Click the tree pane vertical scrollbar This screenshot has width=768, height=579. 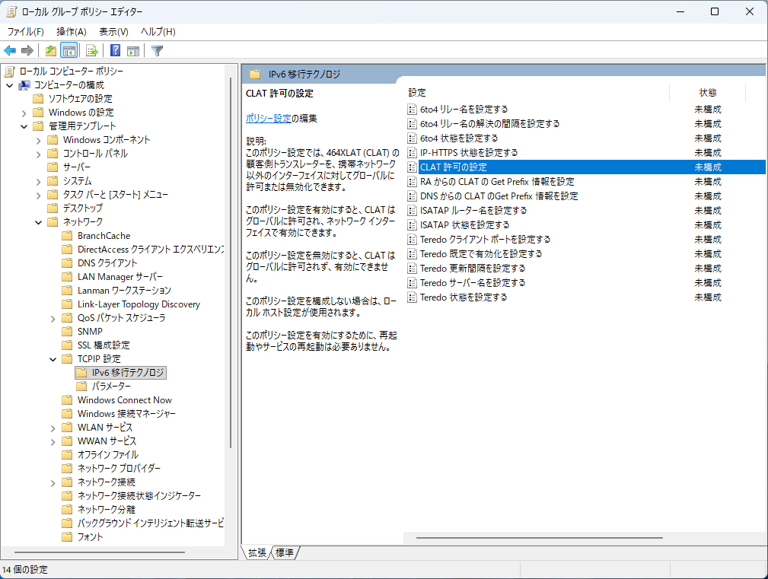231,262
